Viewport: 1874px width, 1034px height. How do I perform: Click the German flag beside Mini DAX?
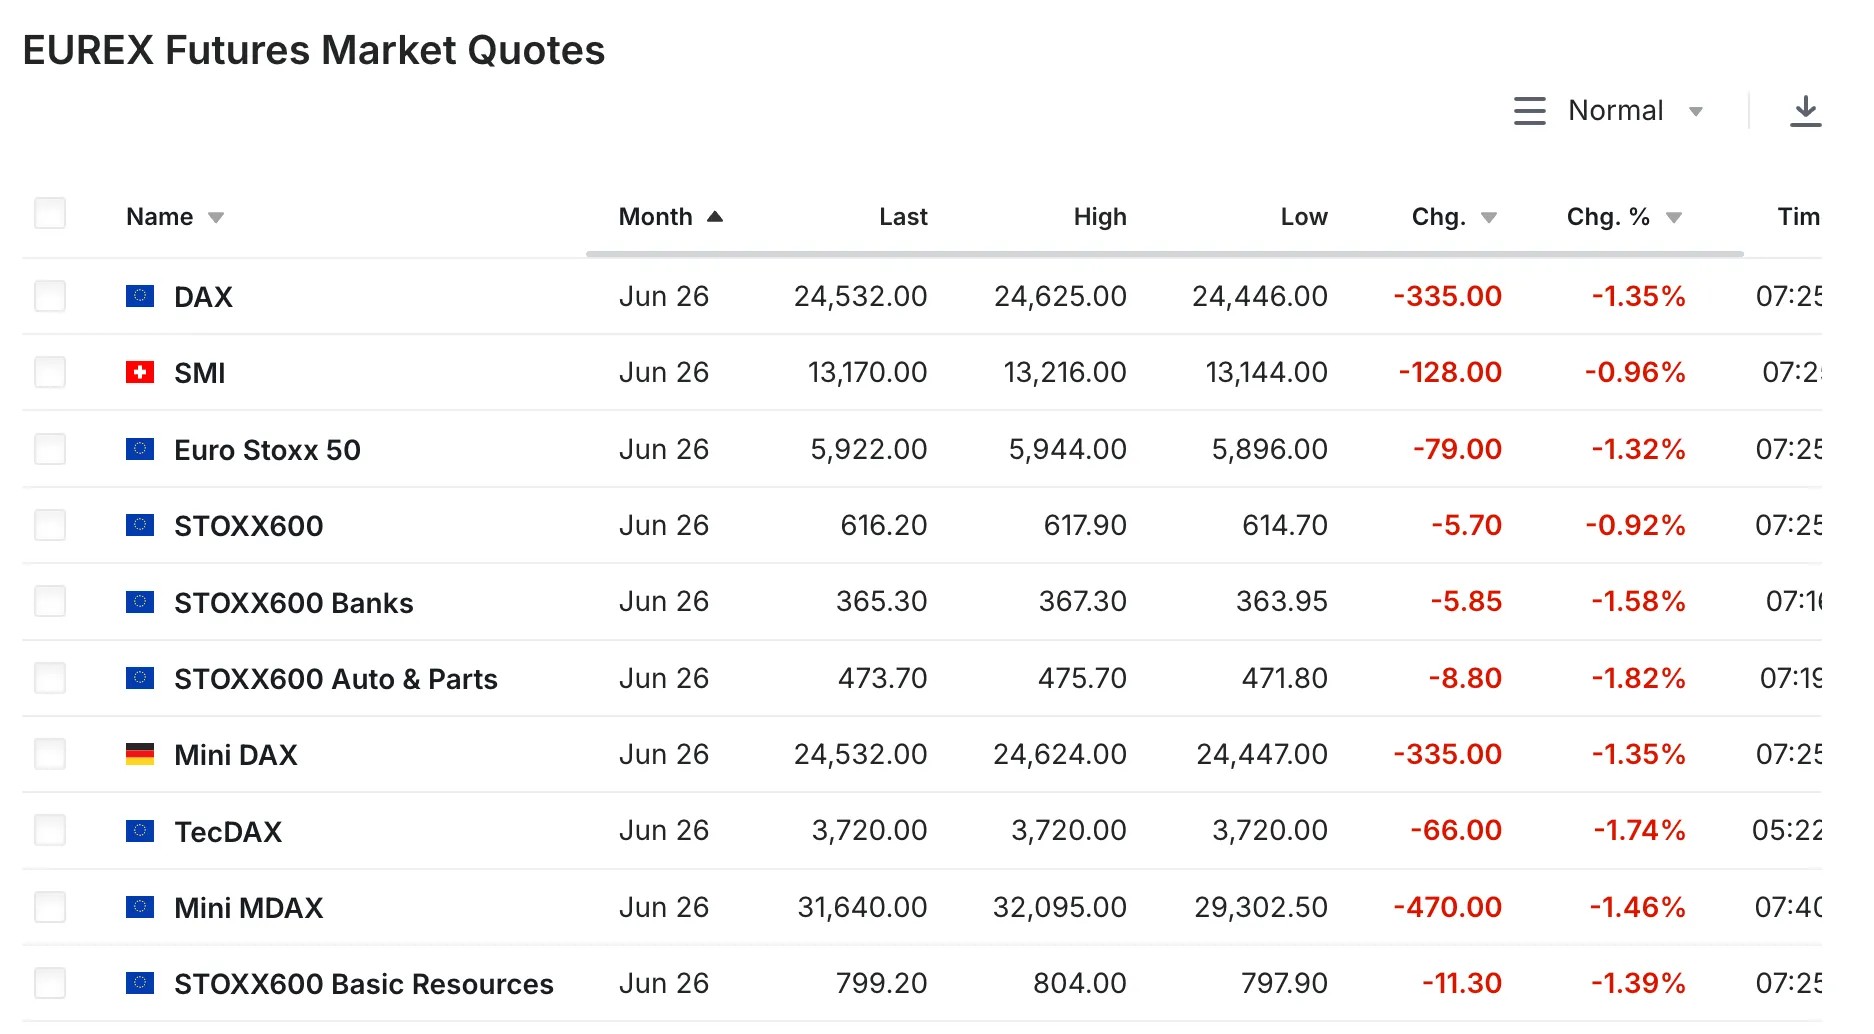(140, 755)
